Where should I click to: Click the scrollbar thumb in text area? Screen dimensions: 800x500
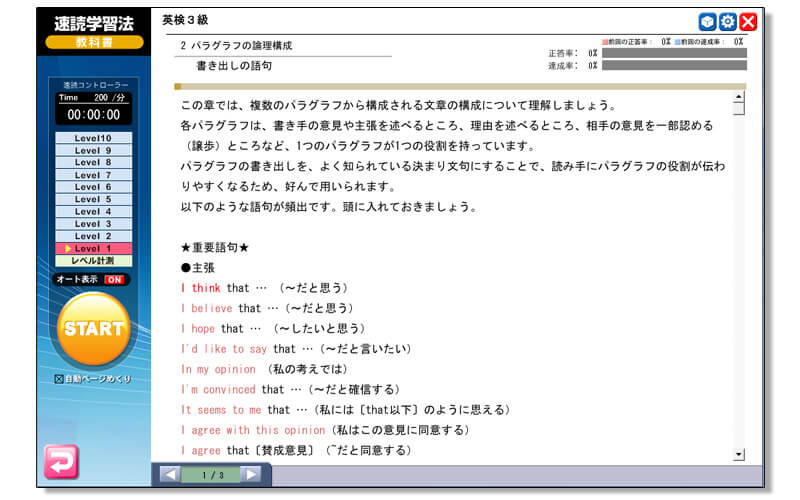coord(738,109)
